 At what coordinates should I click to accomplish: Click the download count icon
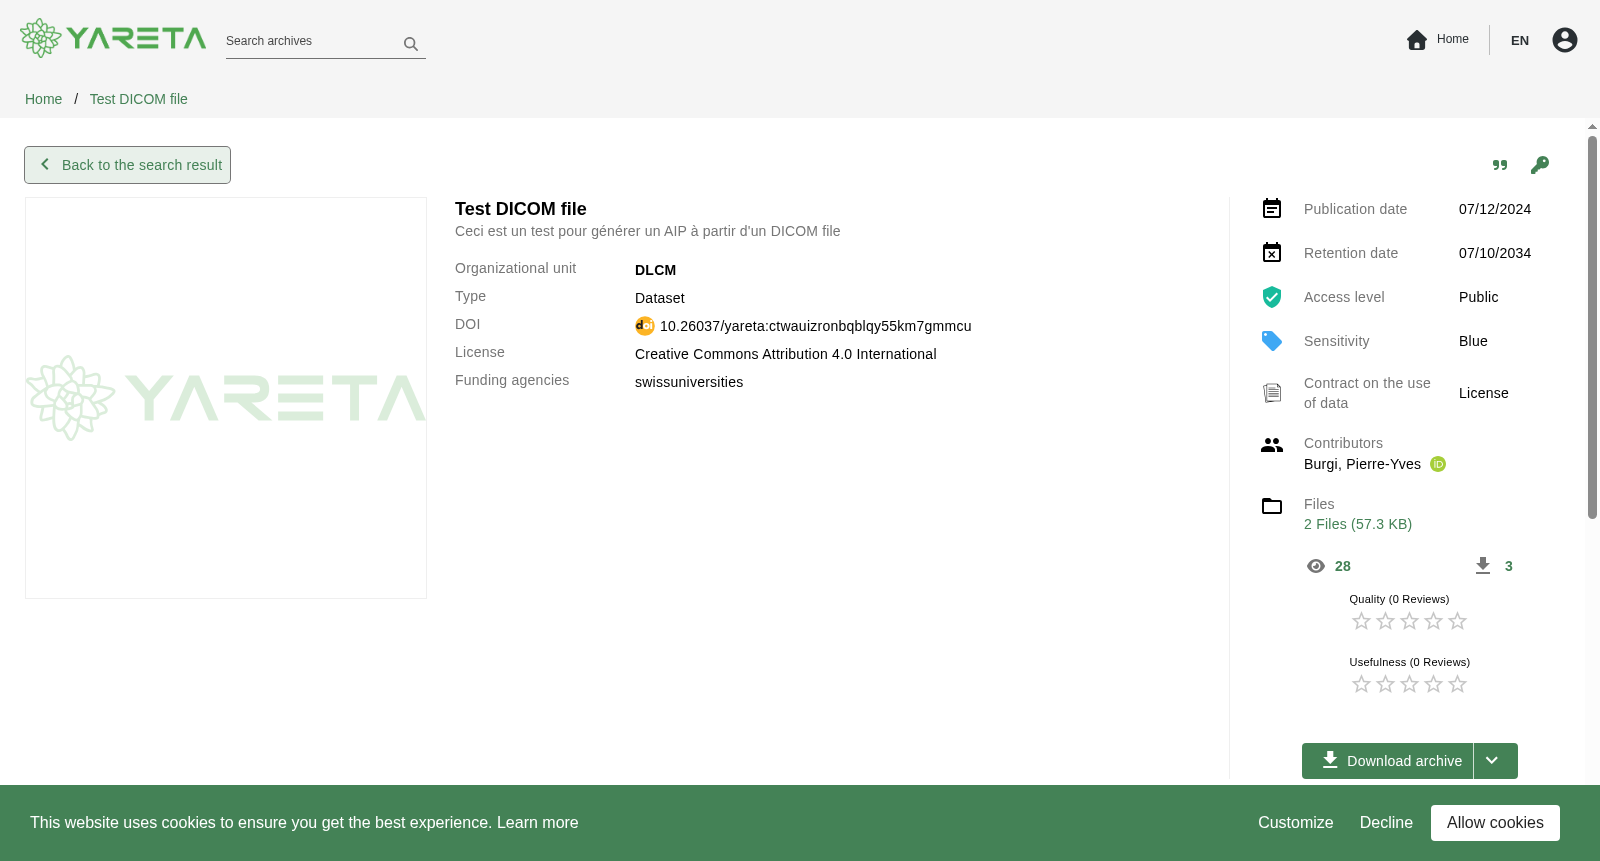tap(1483, 566)
